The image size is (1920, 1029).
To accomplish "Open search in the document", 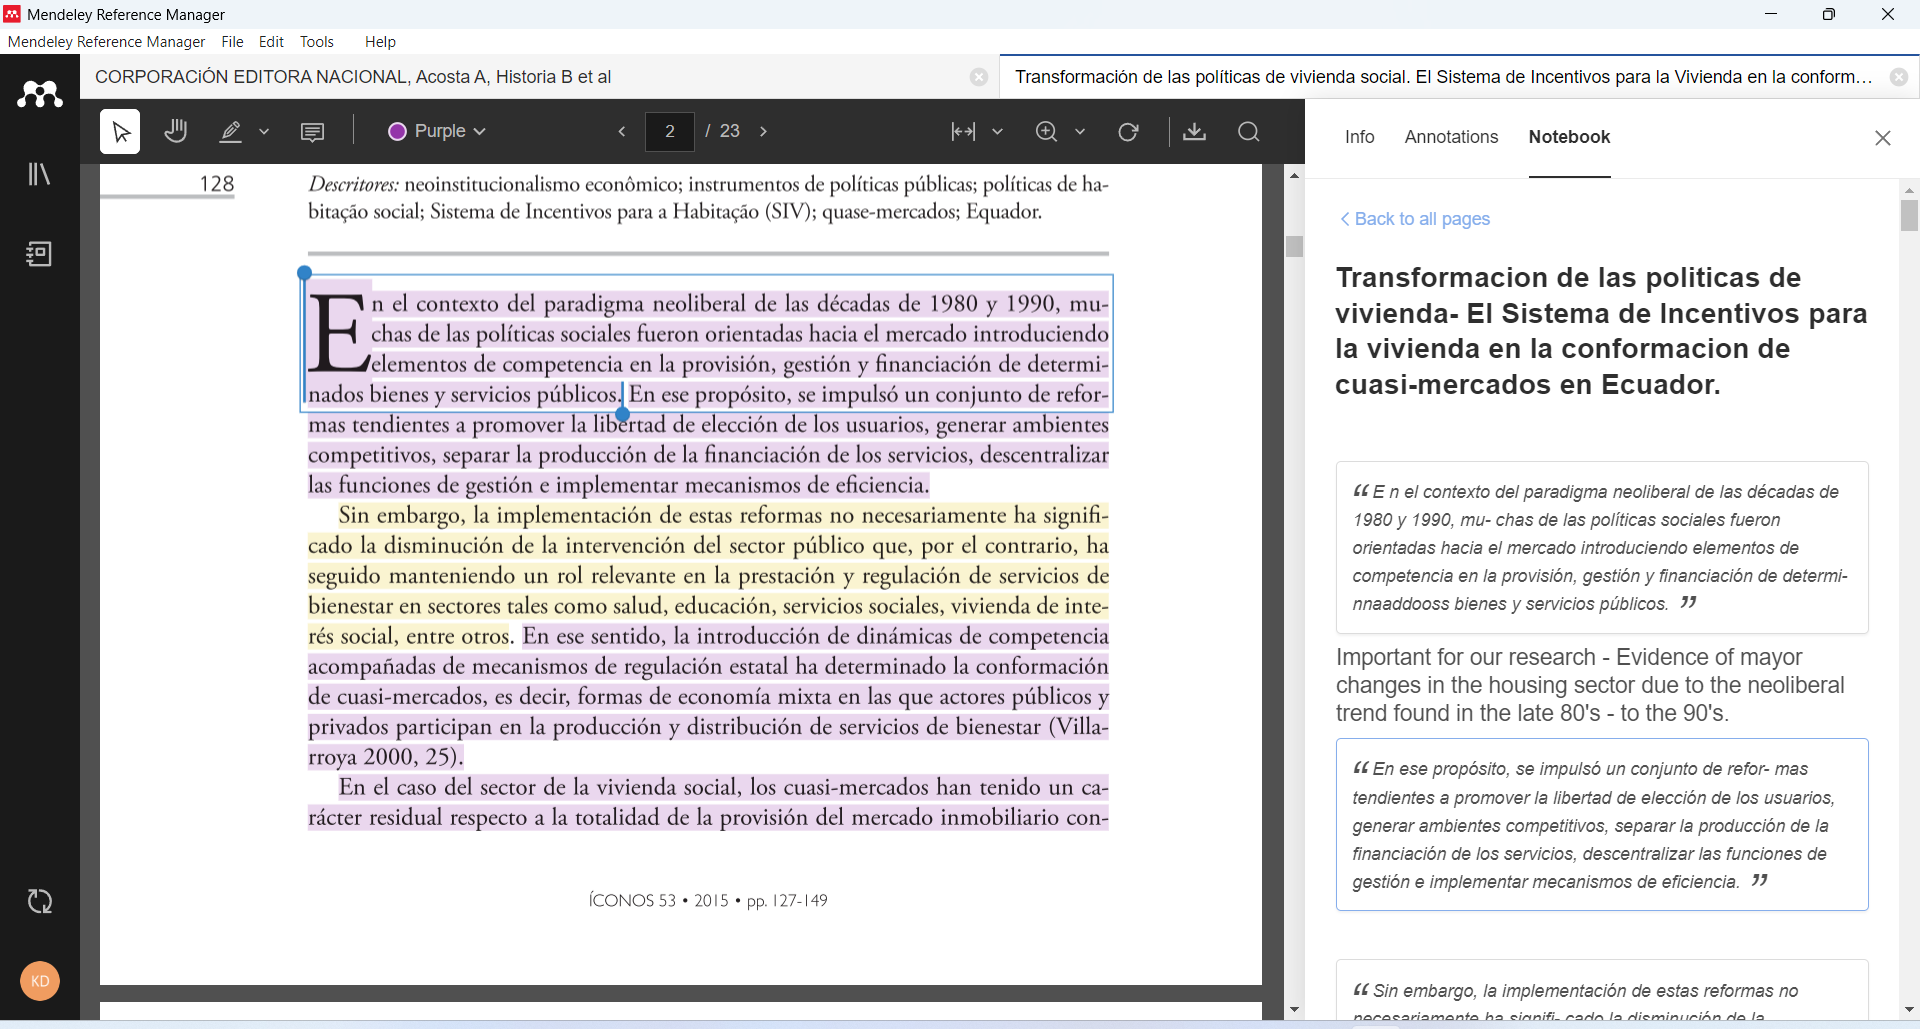I will click(x=1249, y=131).
